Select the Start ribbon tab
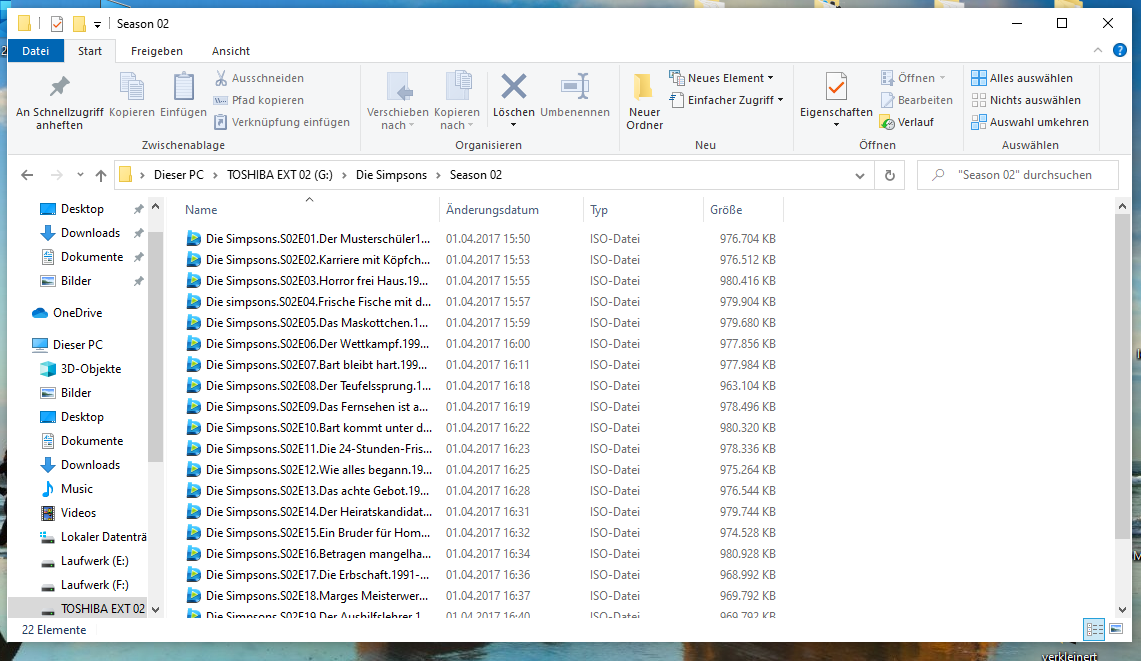Viewport: 1141px width, 661px height. click(x=90, y=51)
